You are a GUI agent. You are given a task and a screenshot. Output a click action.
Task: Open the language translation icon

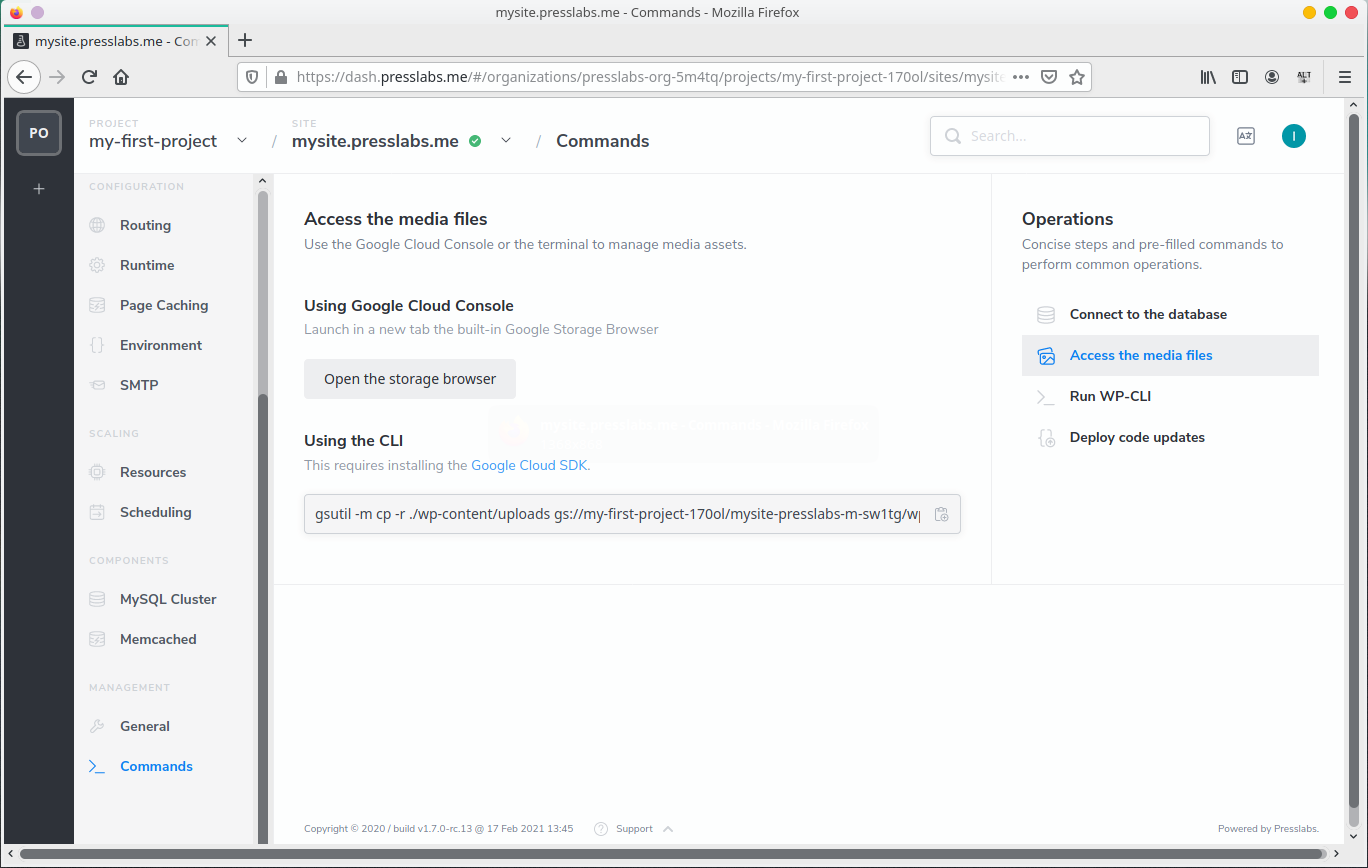click(x=1246, y=136)
